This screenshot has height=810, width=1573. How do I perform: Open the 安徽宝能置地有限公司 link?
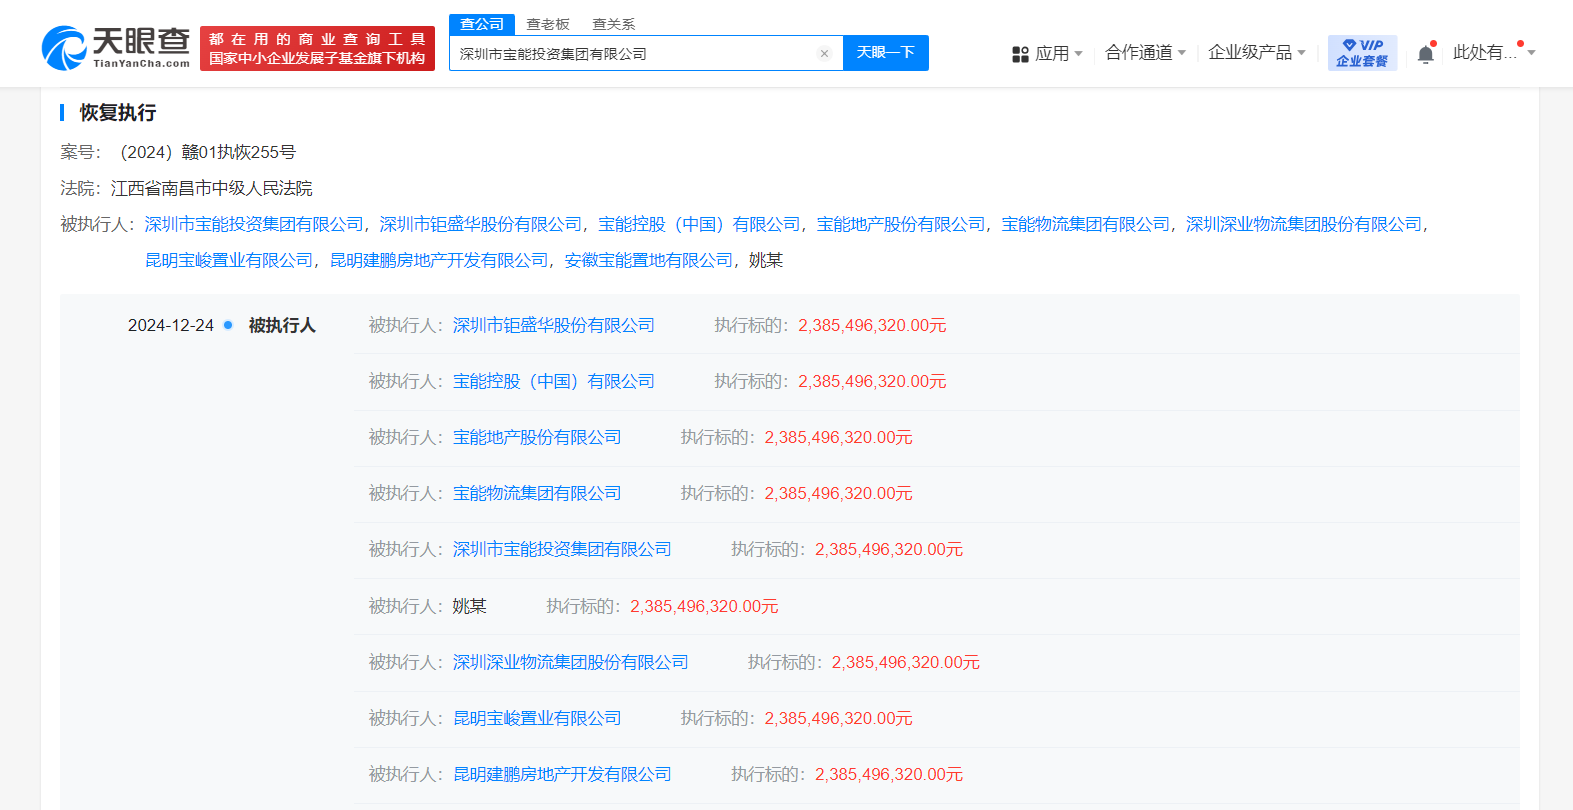click(x=649, y=260)
